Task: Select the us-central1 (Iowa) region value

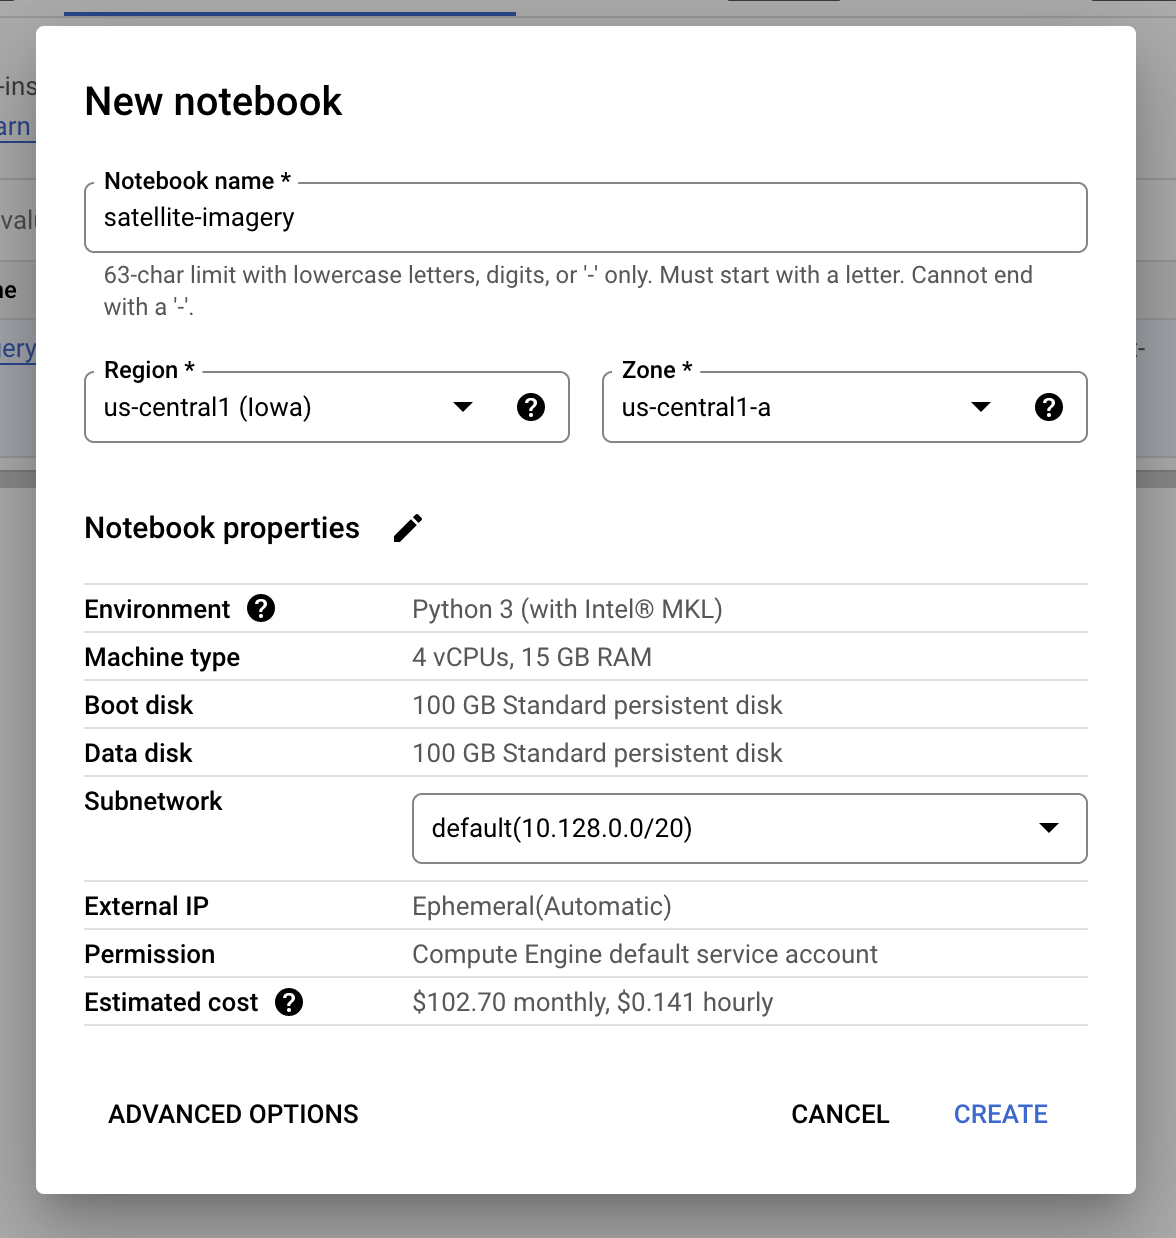Action: (x=207, y=407)
